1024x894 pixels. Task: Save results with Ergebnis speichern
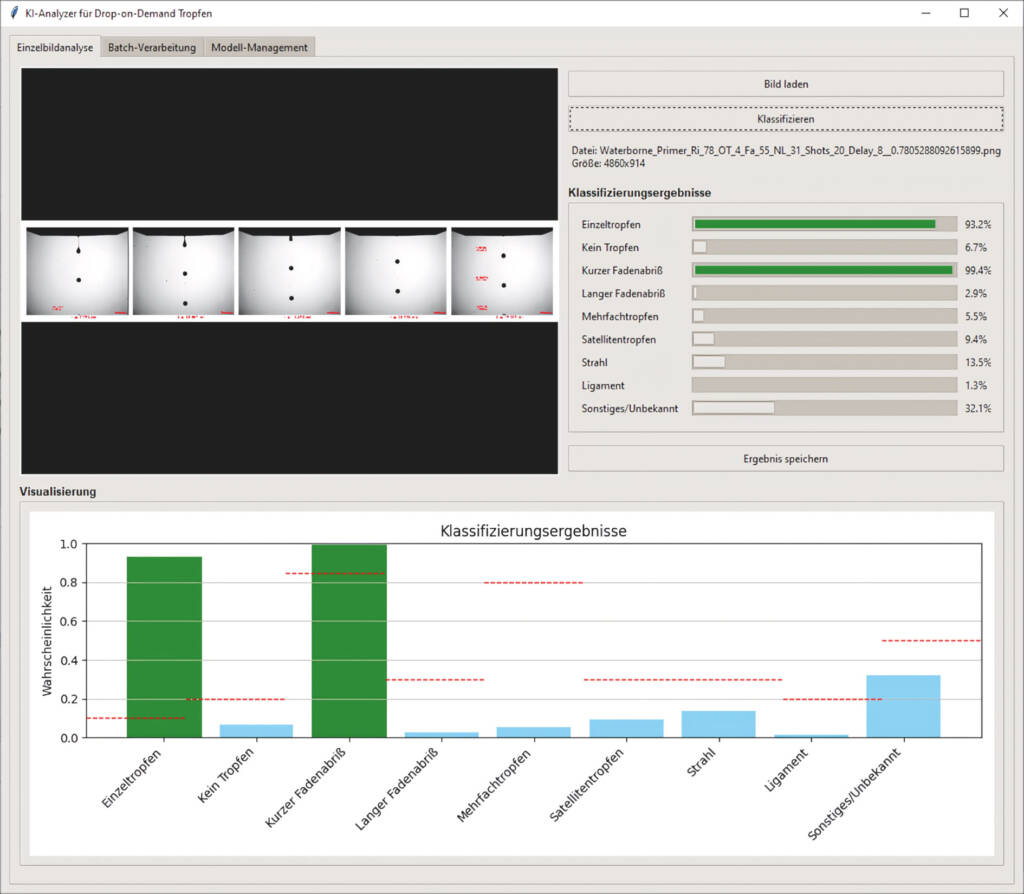pyautogui.click(x=786, y=458)
